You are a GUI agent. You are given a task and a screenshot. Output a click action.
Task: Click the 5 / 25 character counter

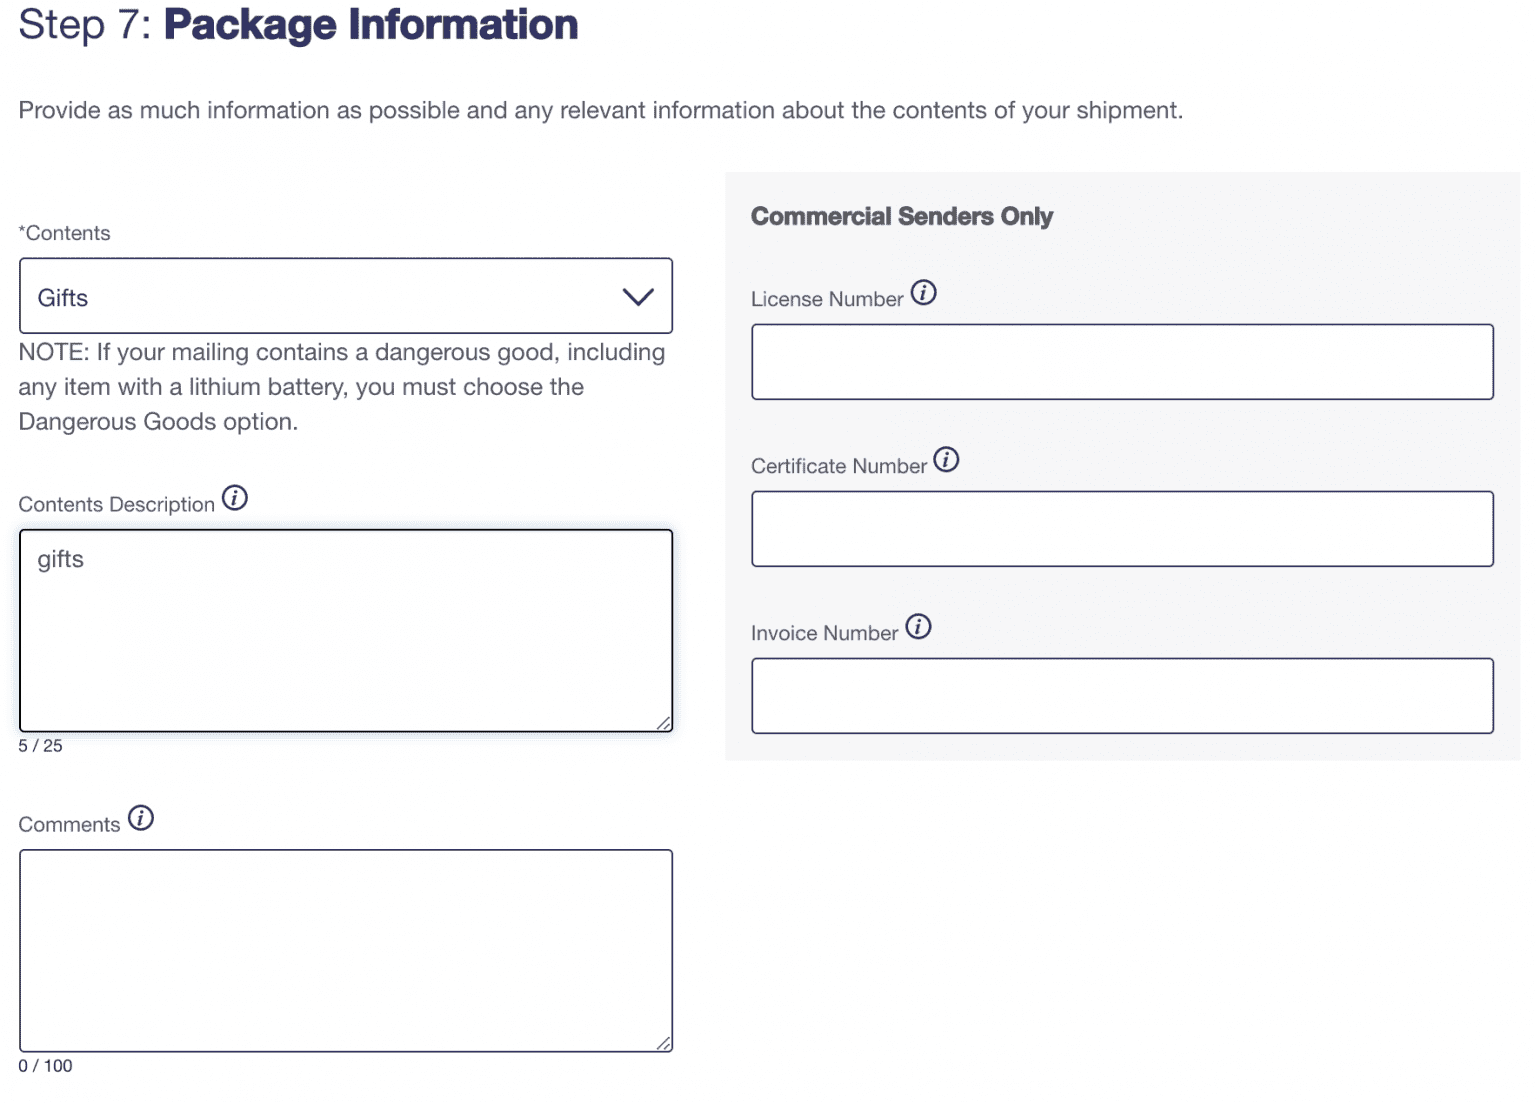pyautogui.click(x=39, y=745)
